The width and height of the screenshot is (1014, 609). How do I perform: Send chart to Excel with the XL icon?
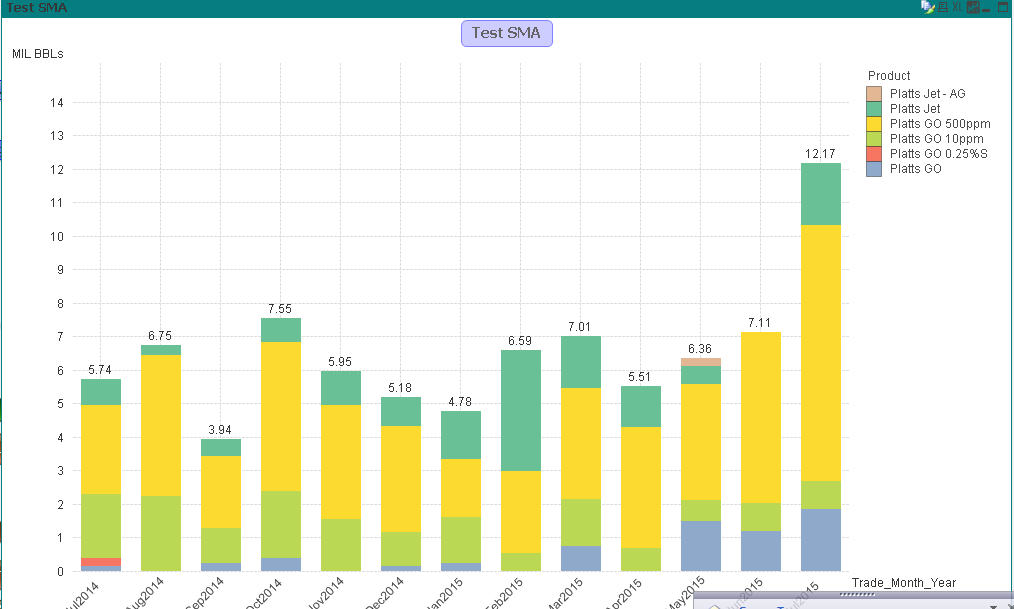pyautogui.click(x=957, y=7)
